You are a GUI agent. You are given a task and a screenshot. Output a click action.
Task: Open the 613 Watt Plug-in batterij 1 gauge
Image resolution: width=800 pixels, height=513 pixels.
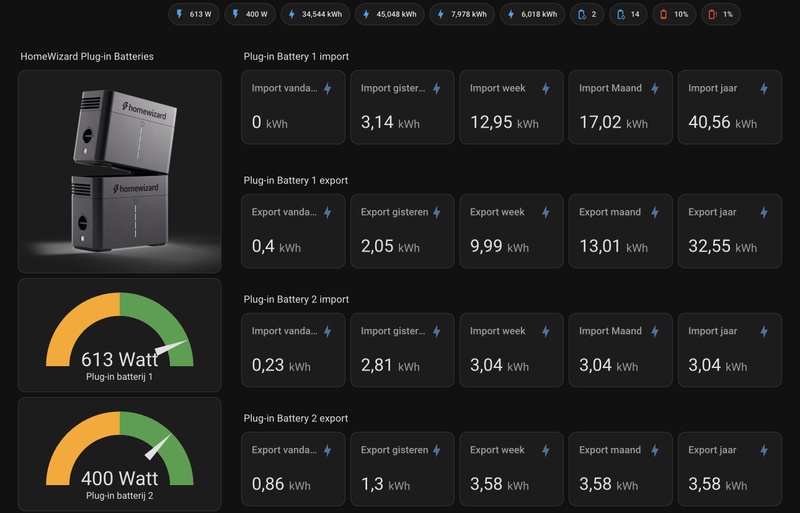[x=120, y=335]
